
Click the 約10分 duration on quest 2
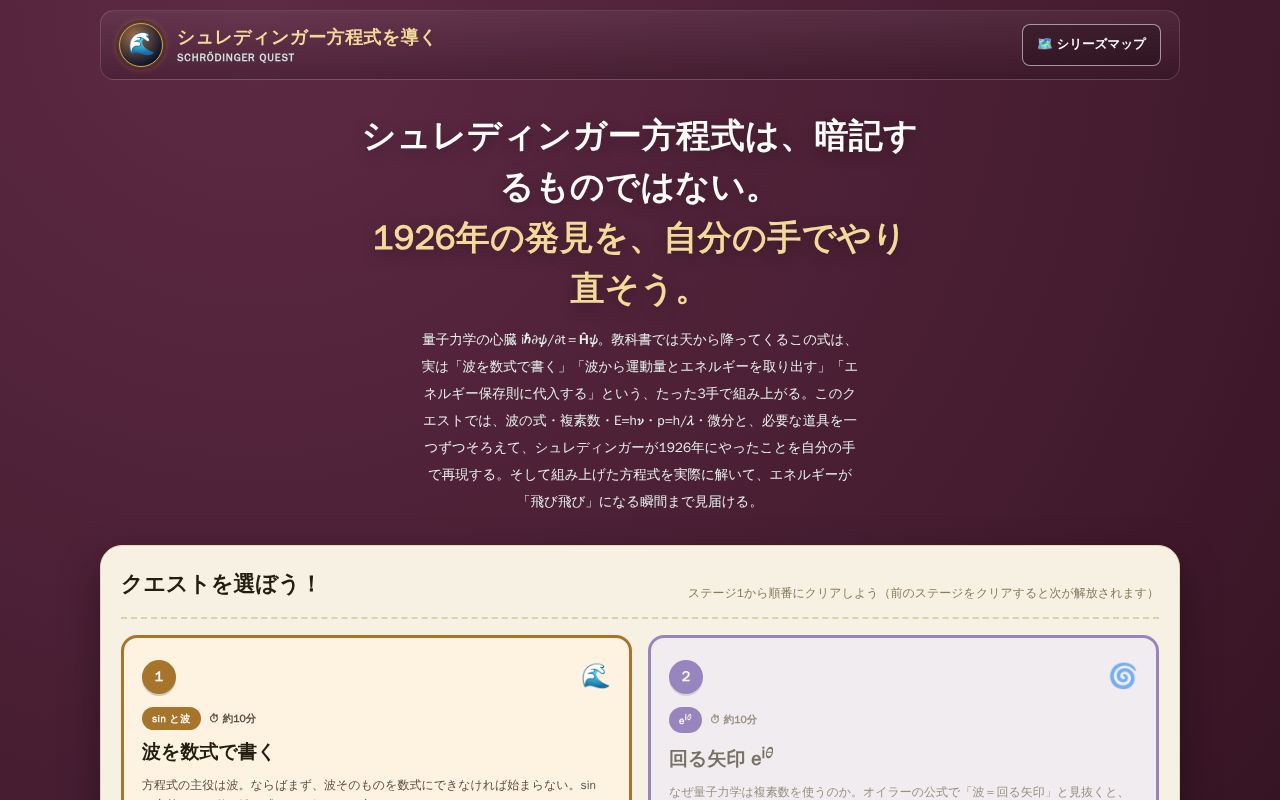tap(734, 720)
